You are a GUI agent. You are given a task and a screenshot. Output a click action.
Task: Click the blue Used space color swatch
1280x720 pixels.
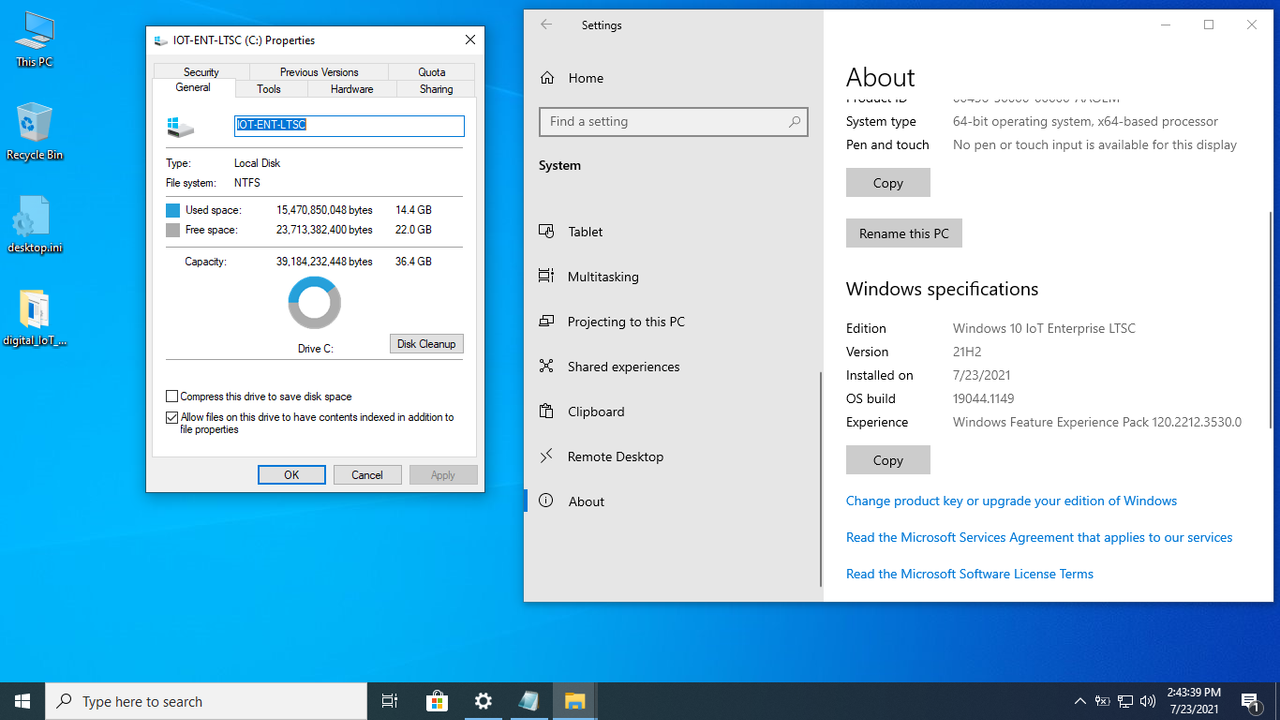(x=173, y=210)
